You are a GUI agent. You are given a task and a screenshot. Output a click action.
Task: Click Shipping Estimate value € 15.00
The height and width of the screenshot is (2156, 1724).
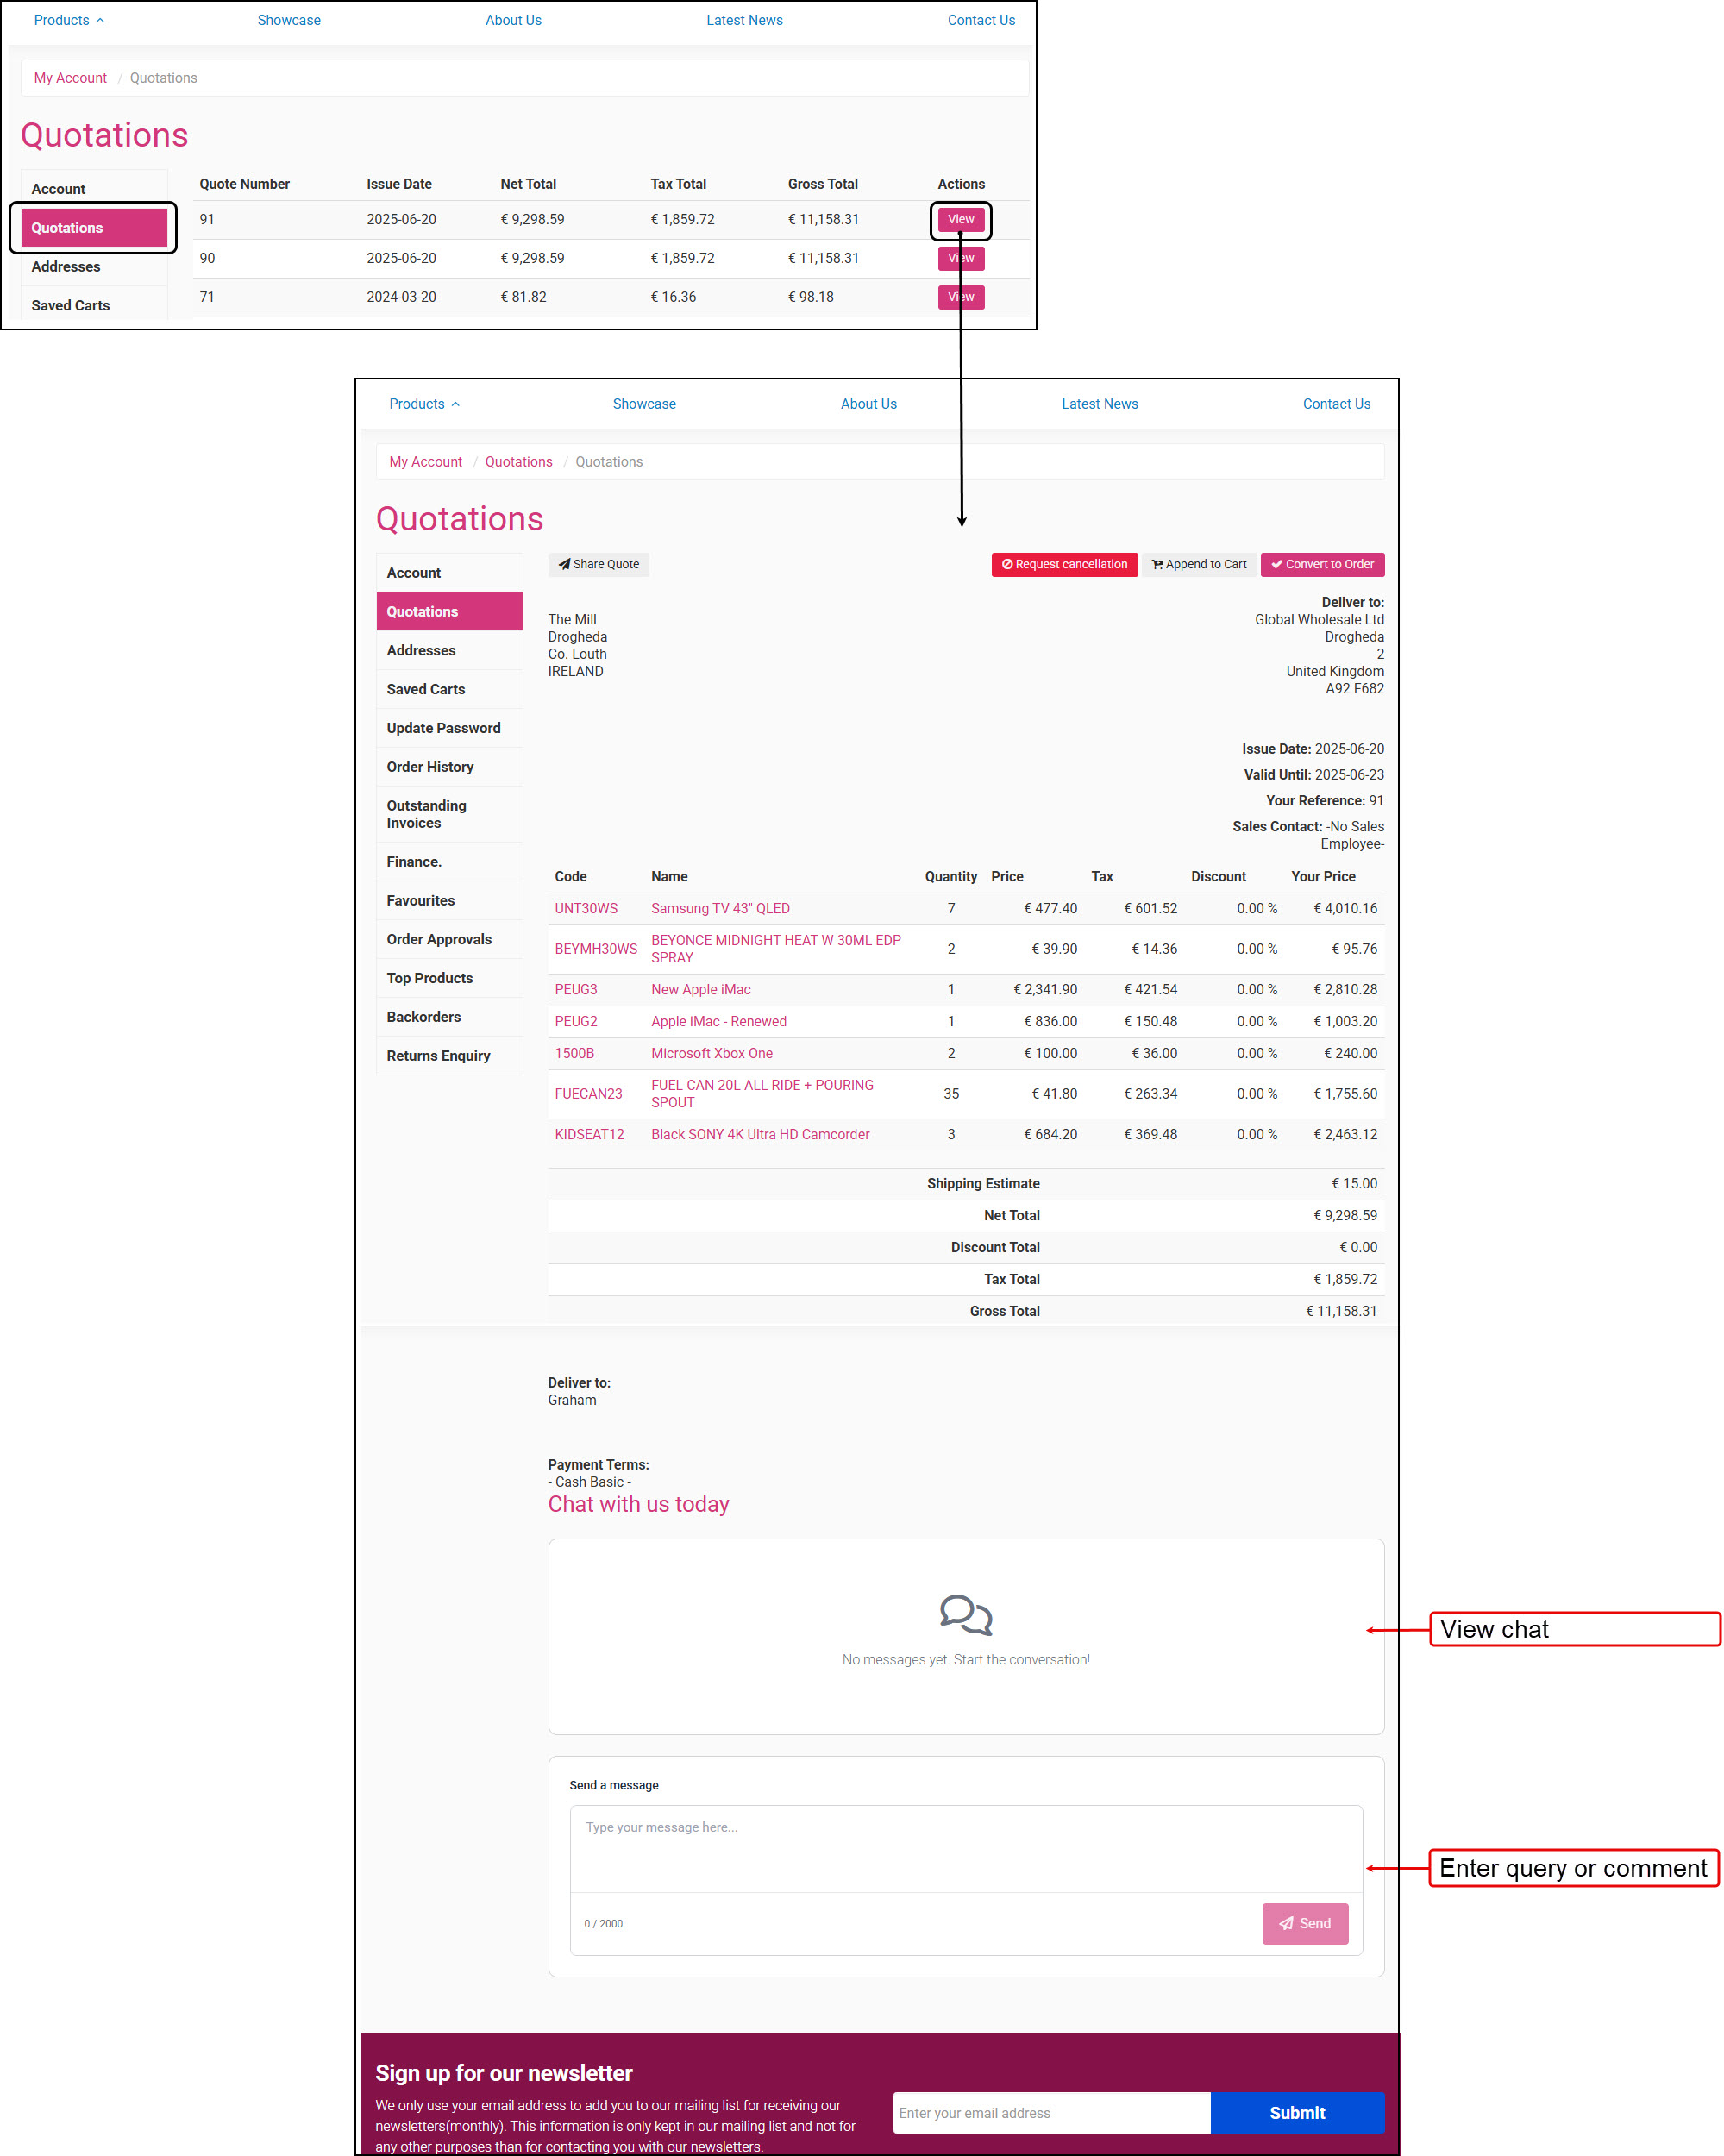pos(1354,1183)
